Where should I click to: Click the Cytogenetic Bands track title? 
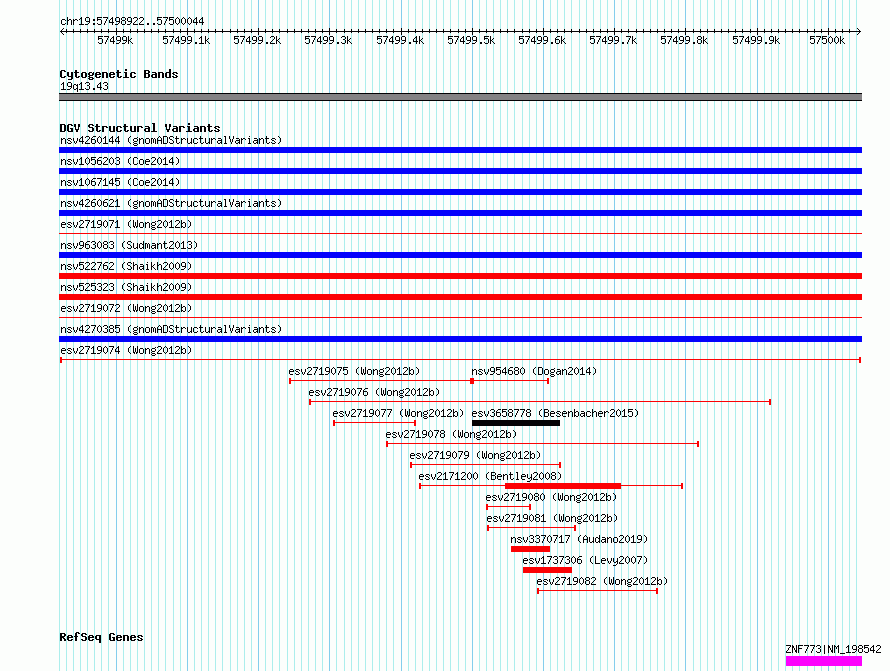pyautogui.click(x=119, y=74)
